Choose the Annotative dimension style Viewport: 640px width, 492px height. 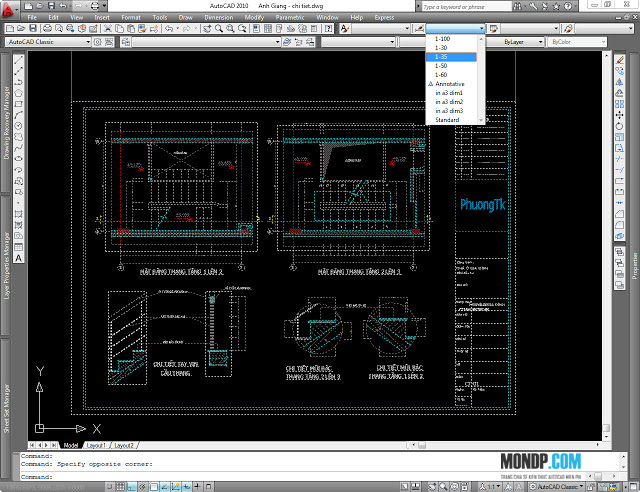pyautogui.click(x=451, y=84)
